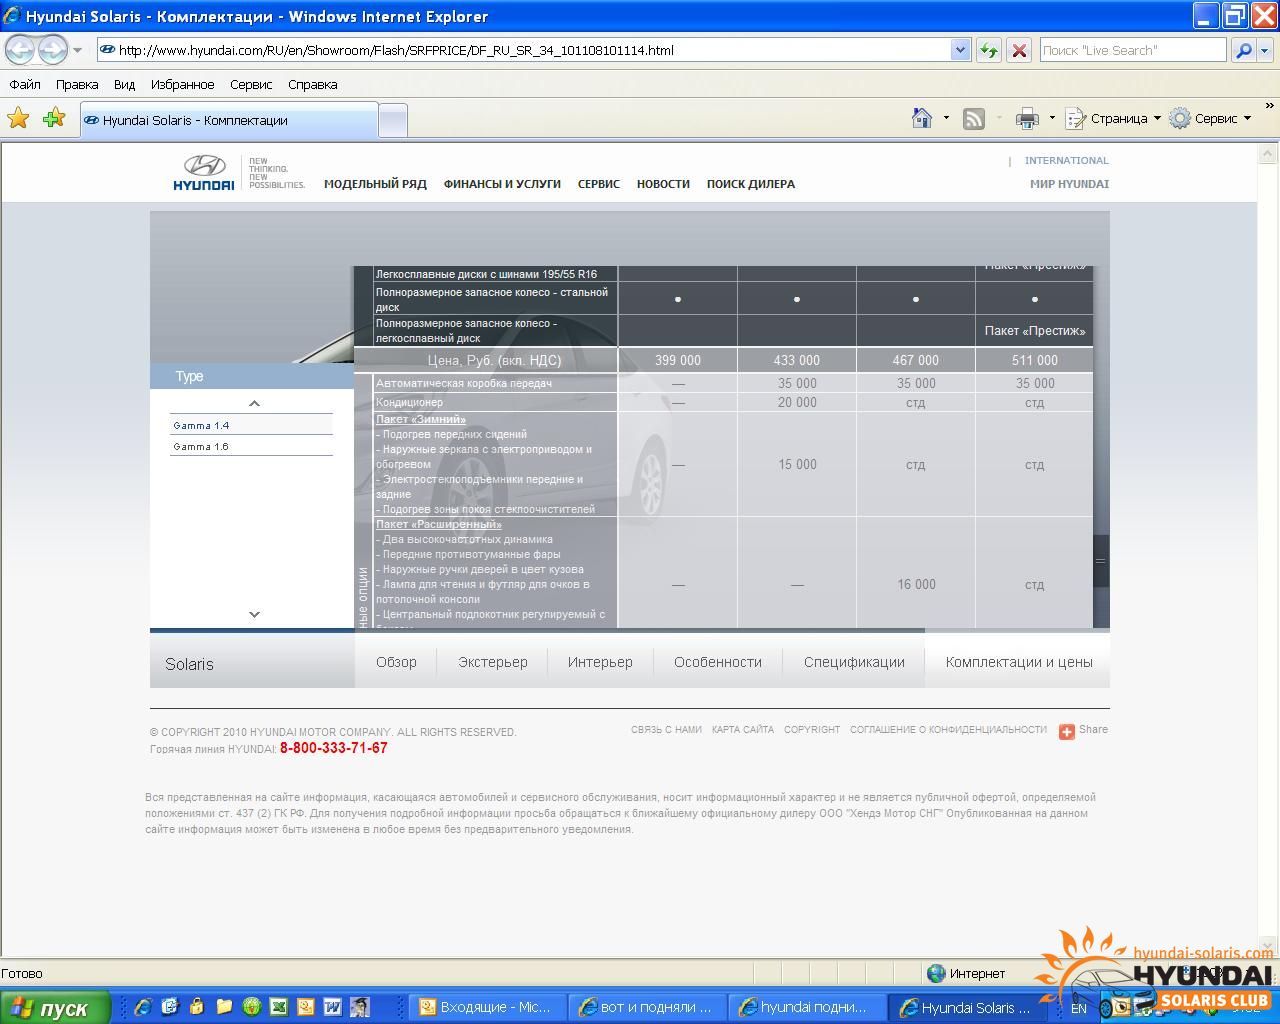Screen dimensions: 1280x1024
Task: Open the Internet zone globe in status bar
Action: (936, 973)
